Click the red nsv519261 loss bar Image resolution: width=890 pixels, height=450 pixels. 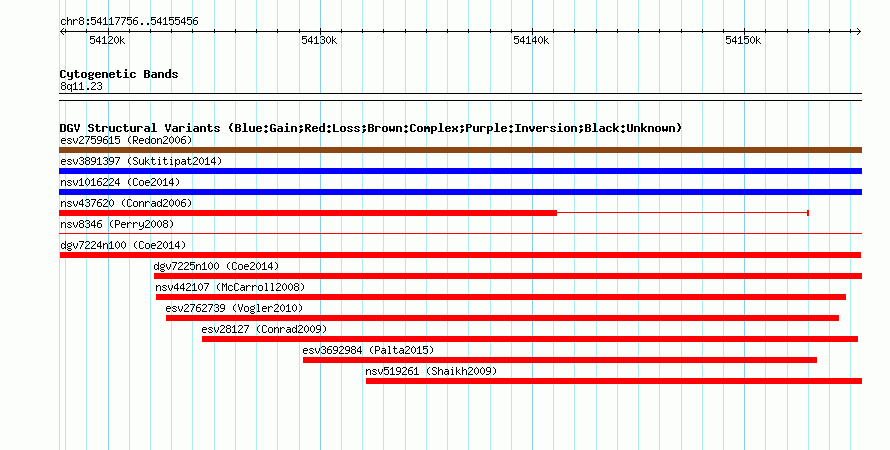coord(614,381)
